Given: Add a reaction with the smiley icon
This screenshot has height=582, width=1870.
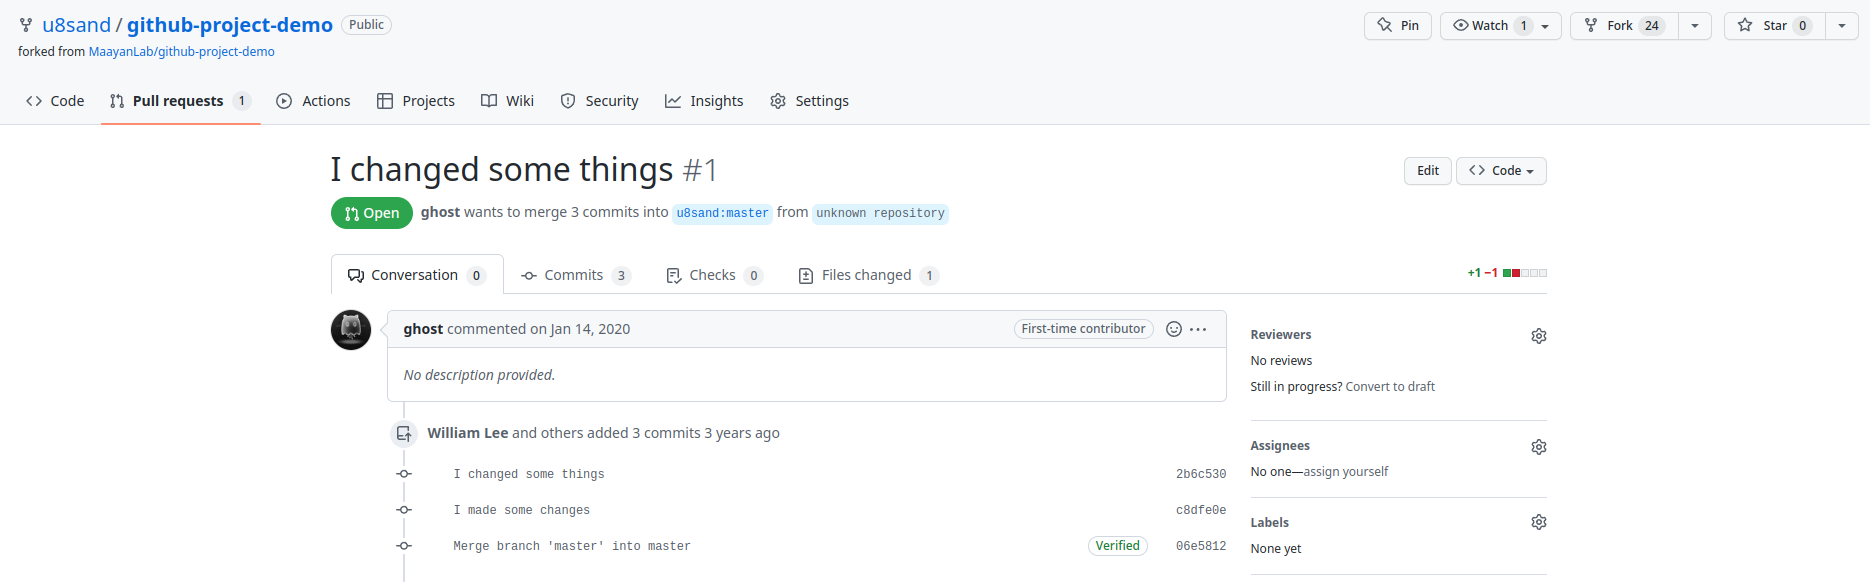Looking at the screenshot, I should 1174,329.
